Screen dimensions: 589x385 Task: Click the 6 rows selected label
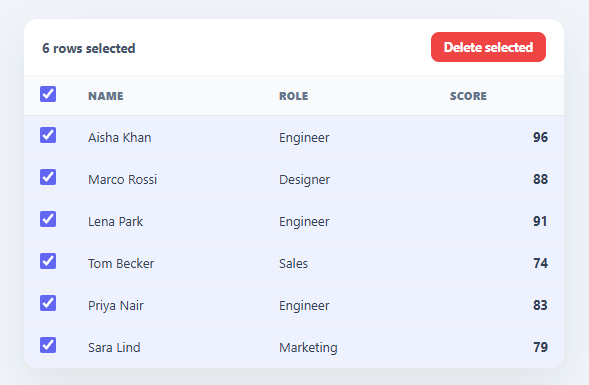[89, 48]
